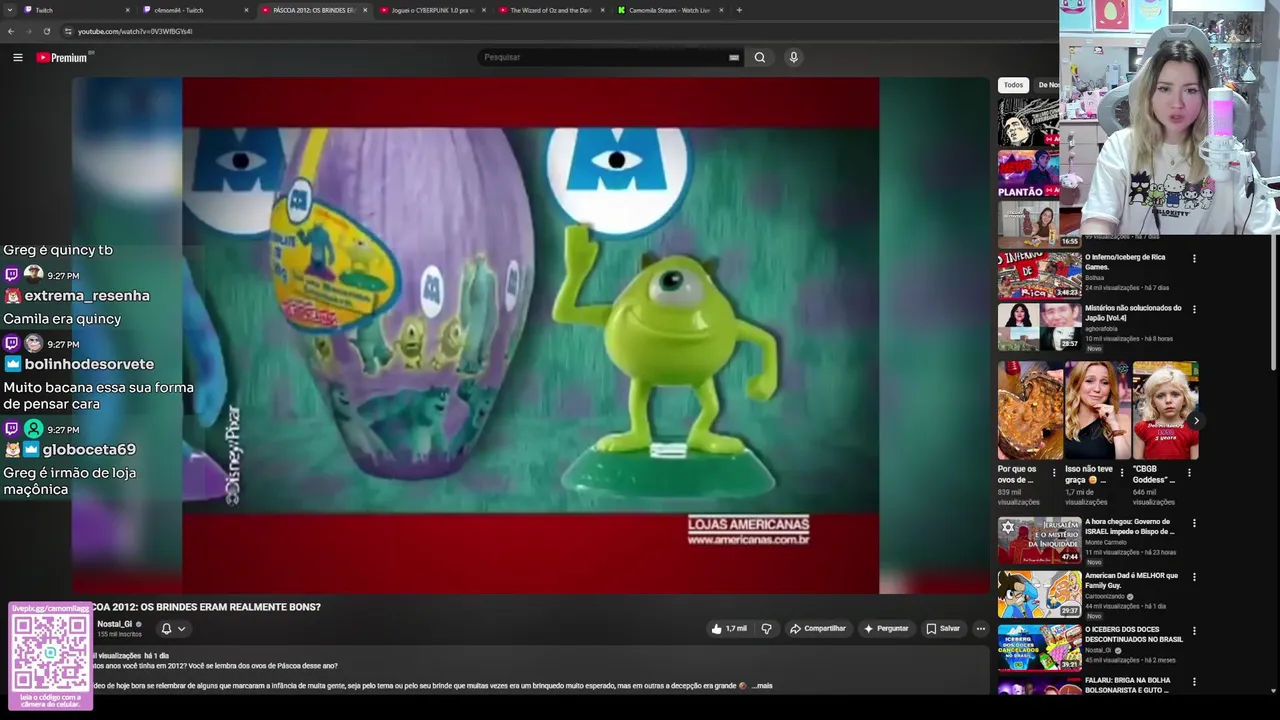Open options for 'Isso não teve graça' short
The width and height of the screenshot is (1280, 720).
[x=1121, y=472]
